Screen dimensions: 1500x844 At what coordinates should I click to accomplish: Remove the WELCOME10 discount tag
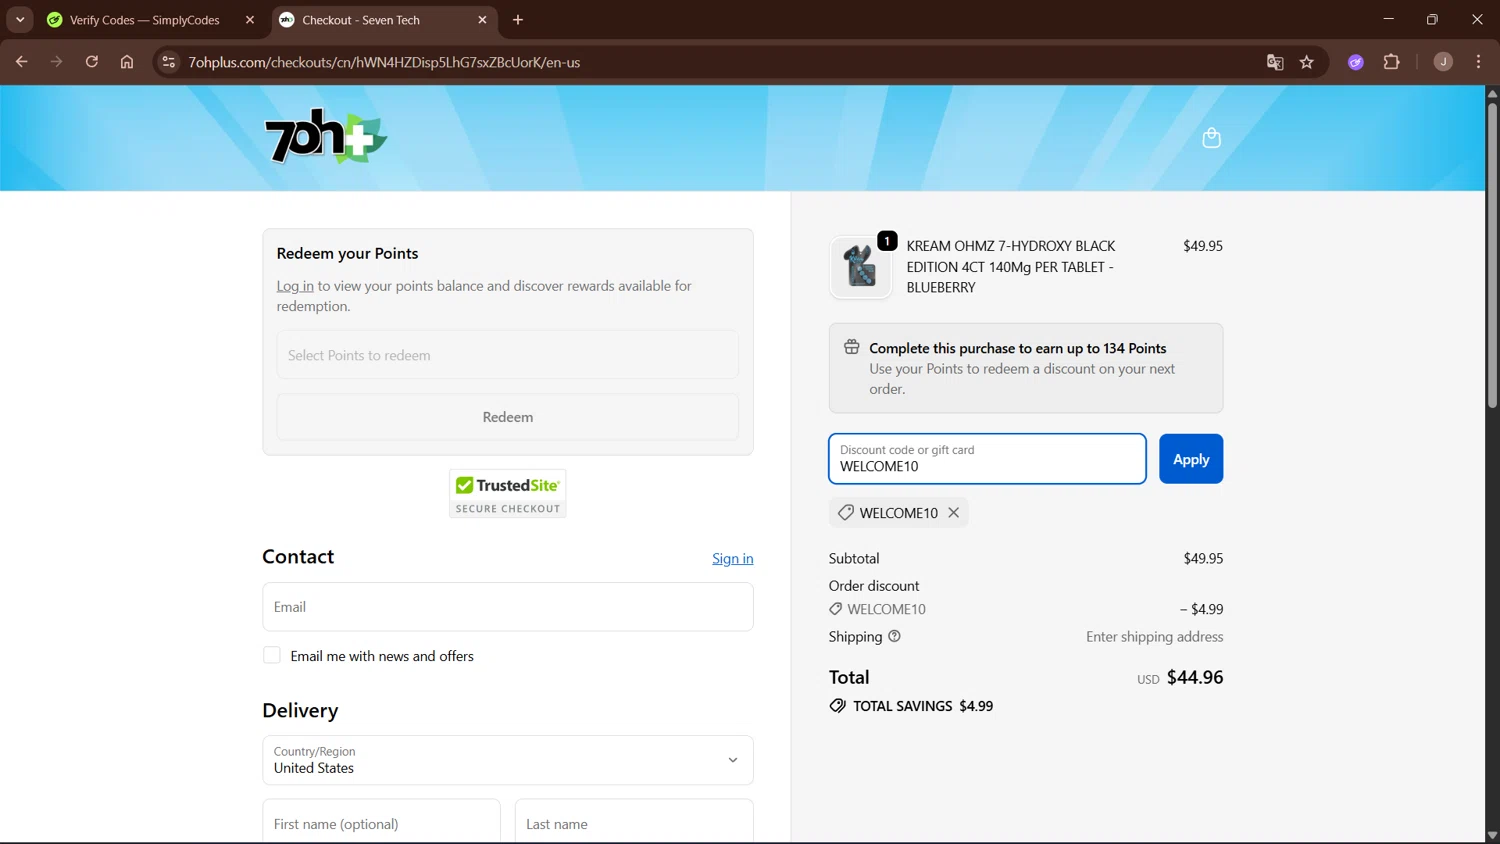[x=954, y=513]
